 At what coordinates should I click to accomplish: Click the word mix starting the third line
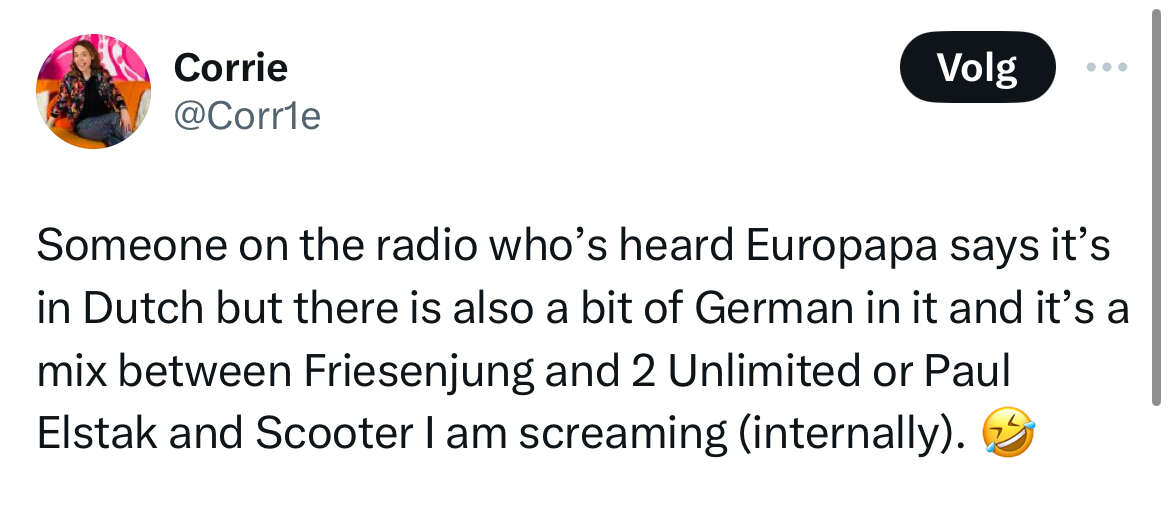(x=70, y=373)
